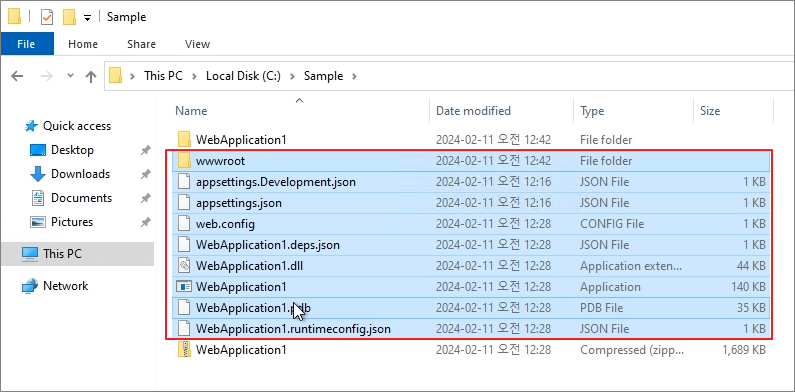Click the 1,689 KB size cell
The height and width of the screenshot is (392, 795).
[x=744, y=350]
